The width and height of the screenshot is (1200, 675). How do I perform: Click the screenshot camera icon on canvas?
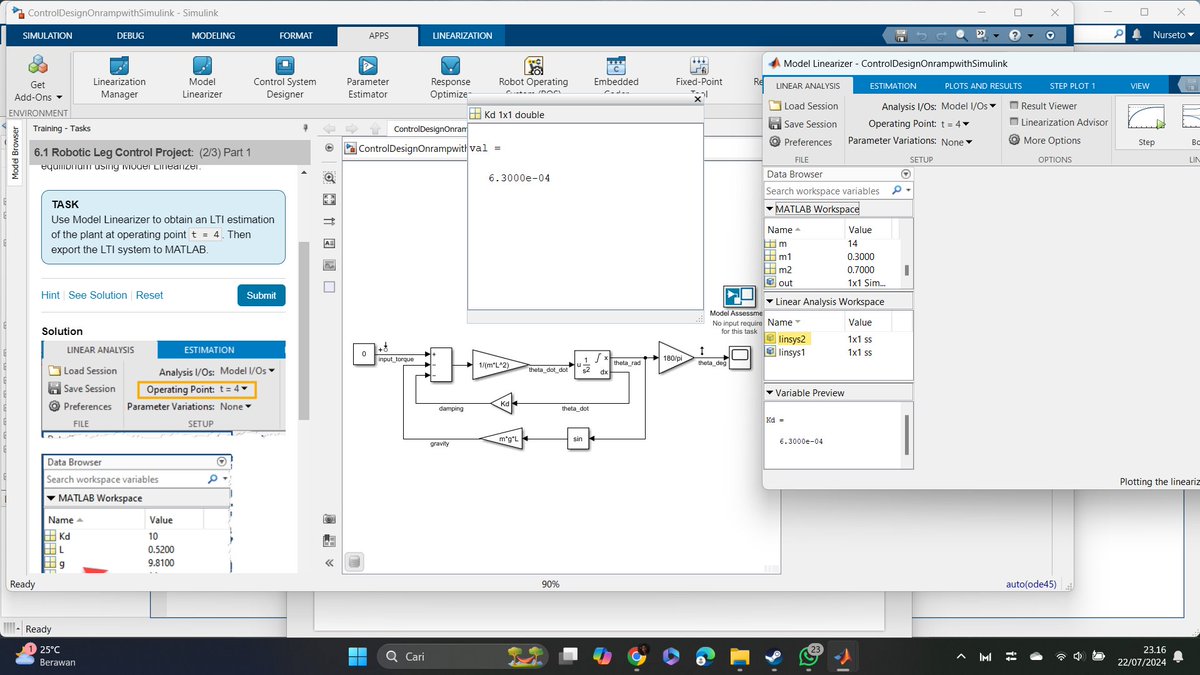pos(329,519)
